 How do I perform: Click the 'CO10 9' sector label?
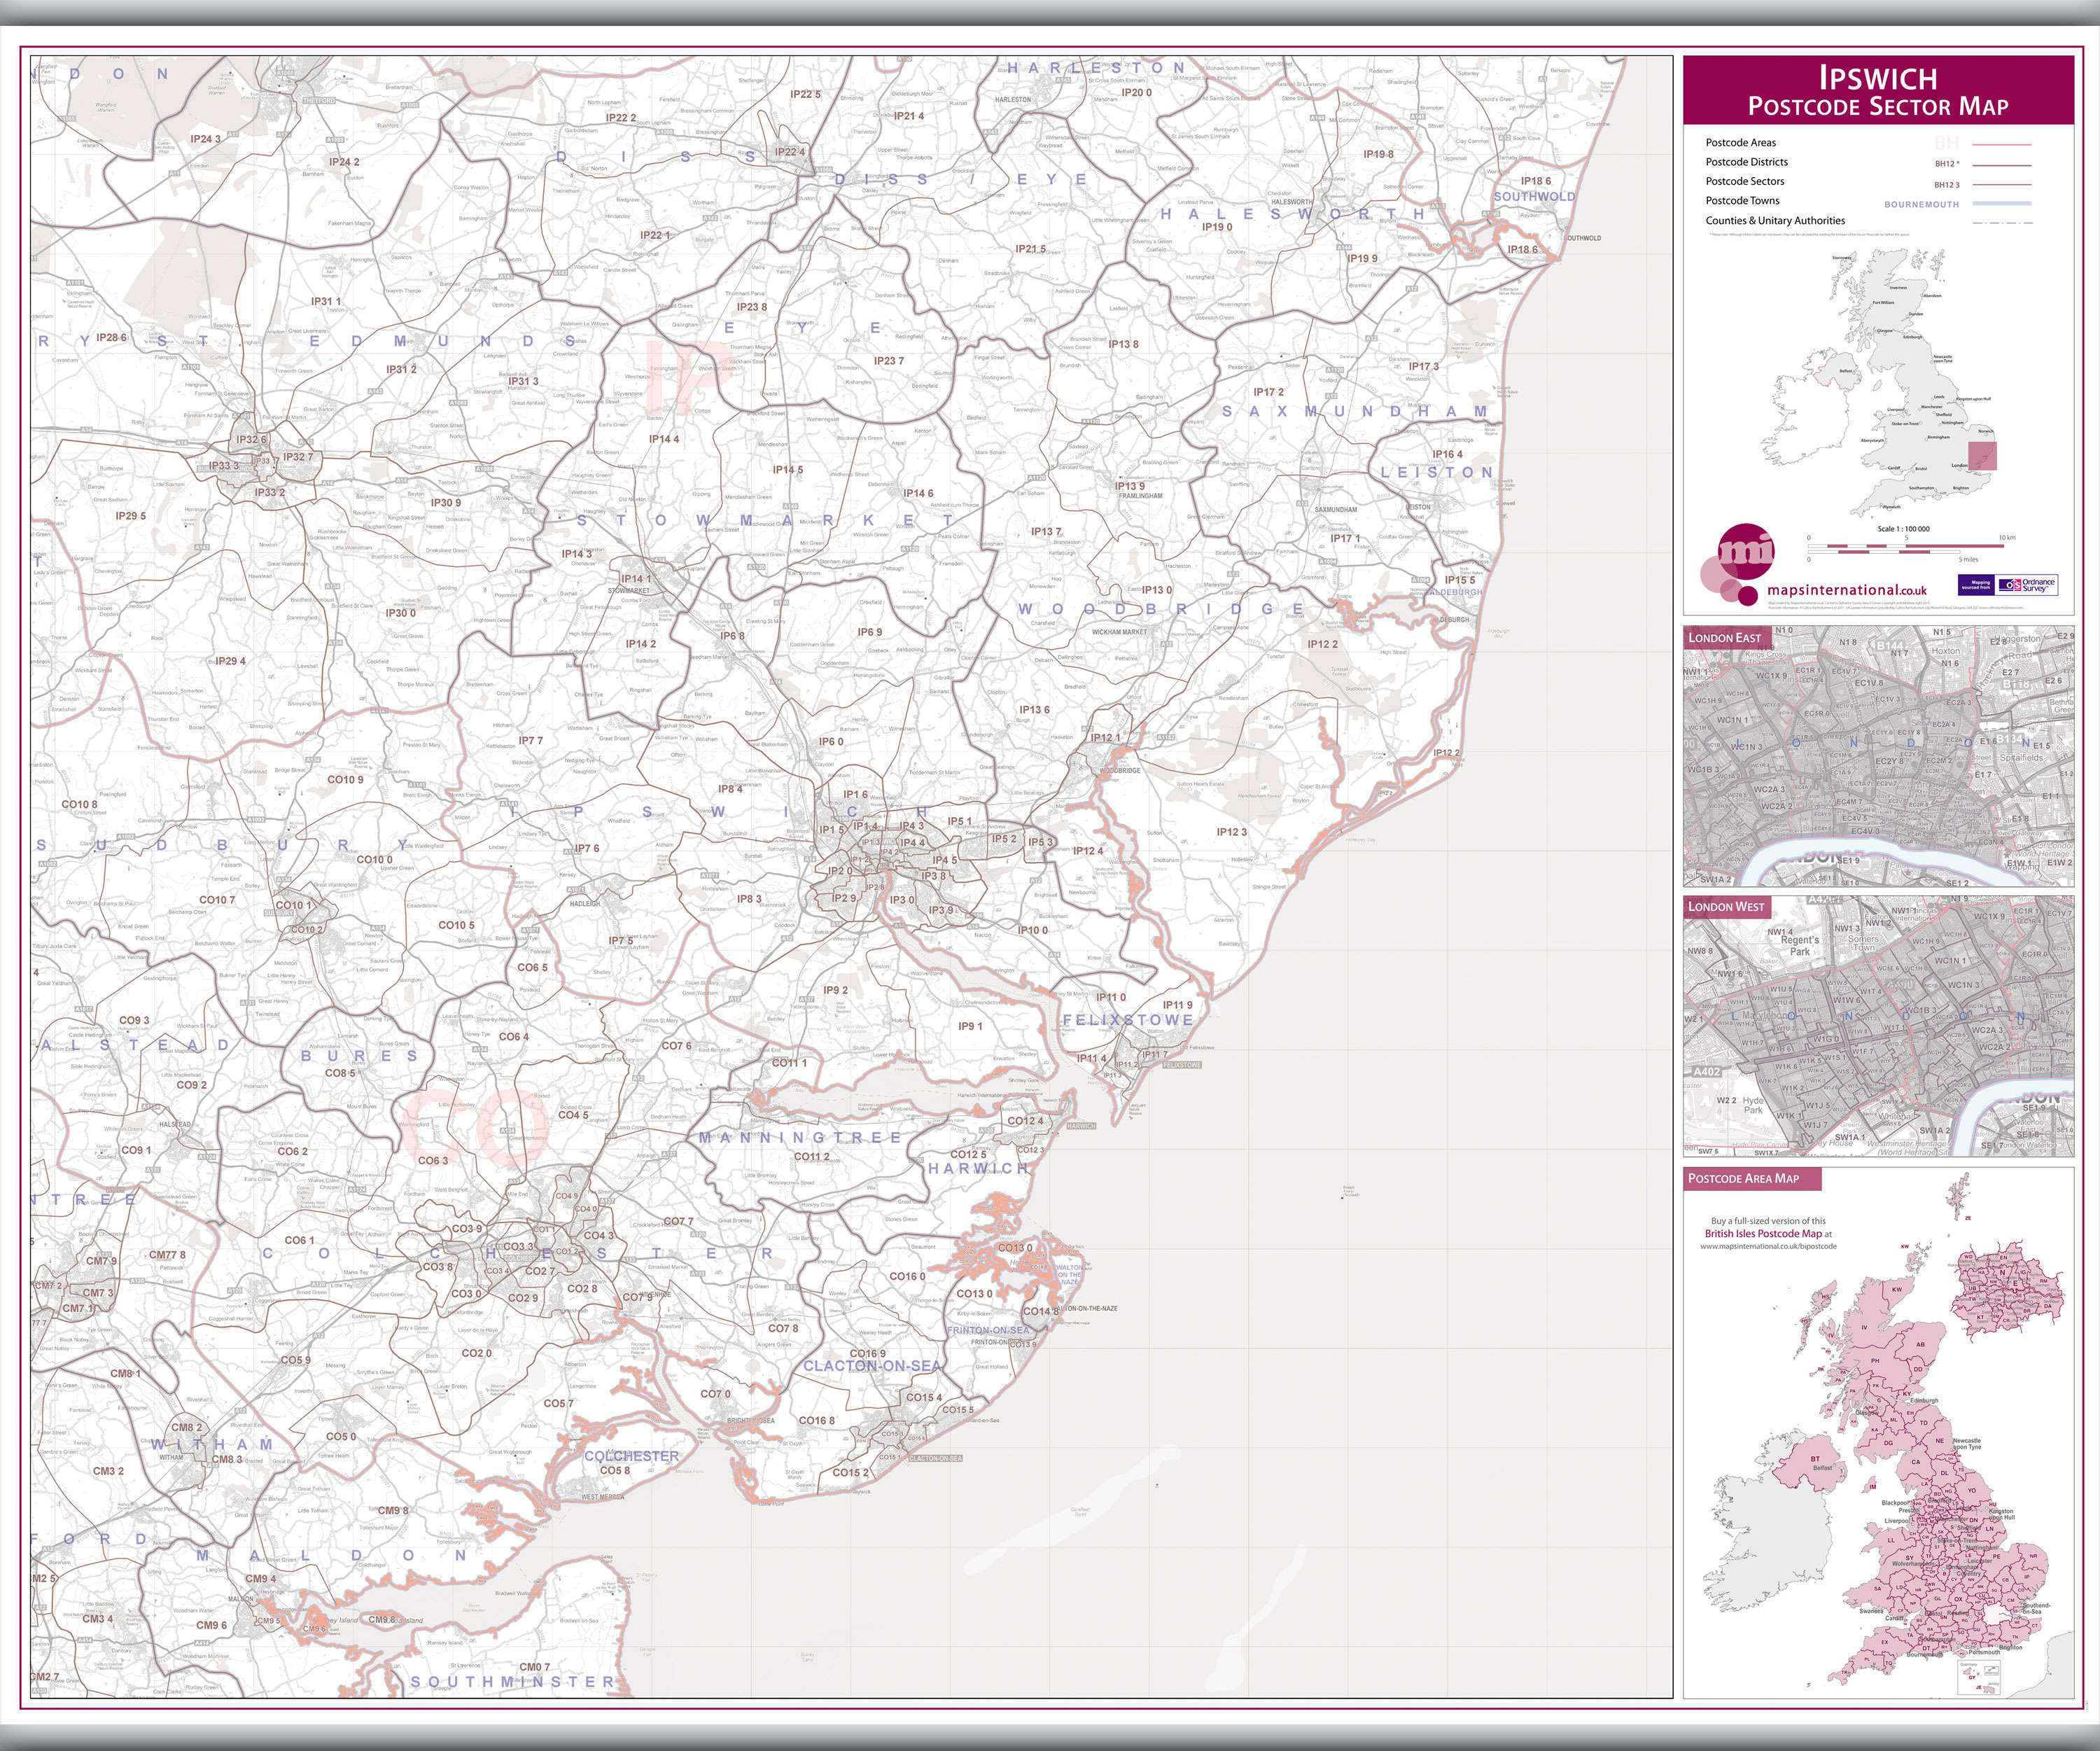[x=345, y=779]
